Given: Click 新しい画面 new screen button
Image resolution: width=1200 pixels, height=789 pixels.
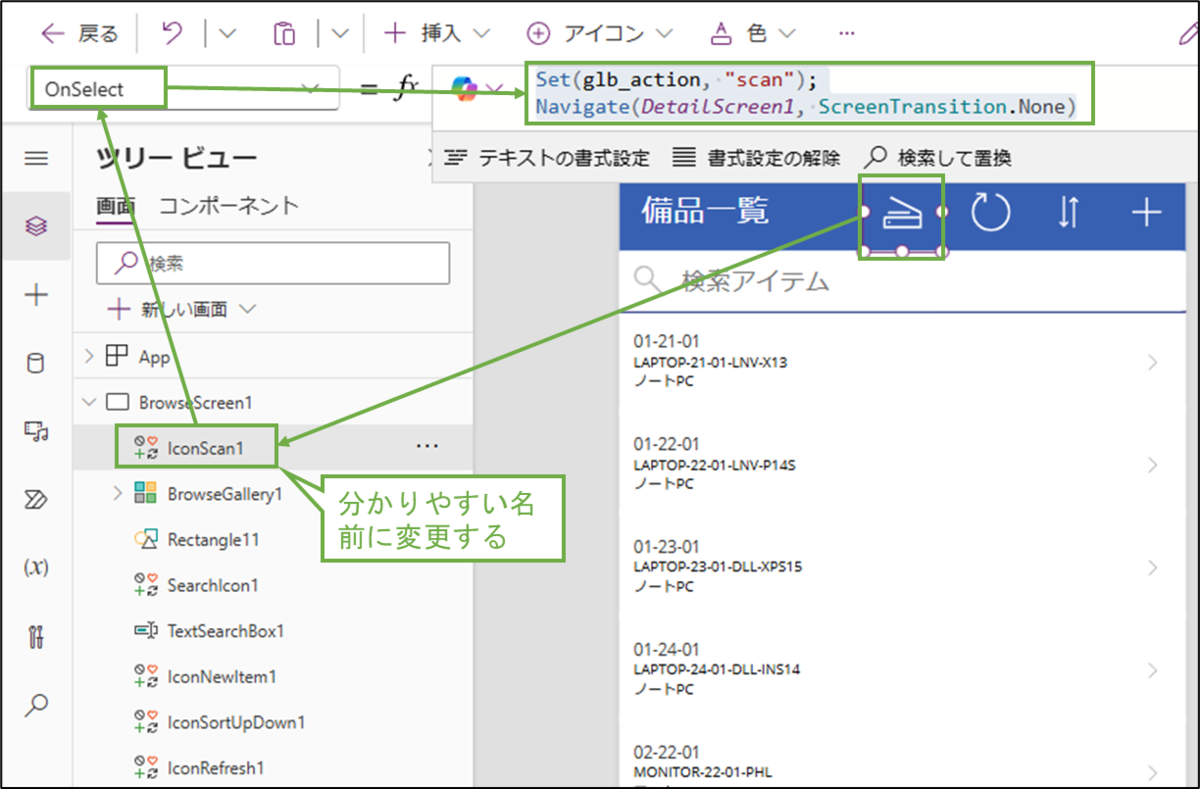Looking at the screenshot, I should (182, 310).
